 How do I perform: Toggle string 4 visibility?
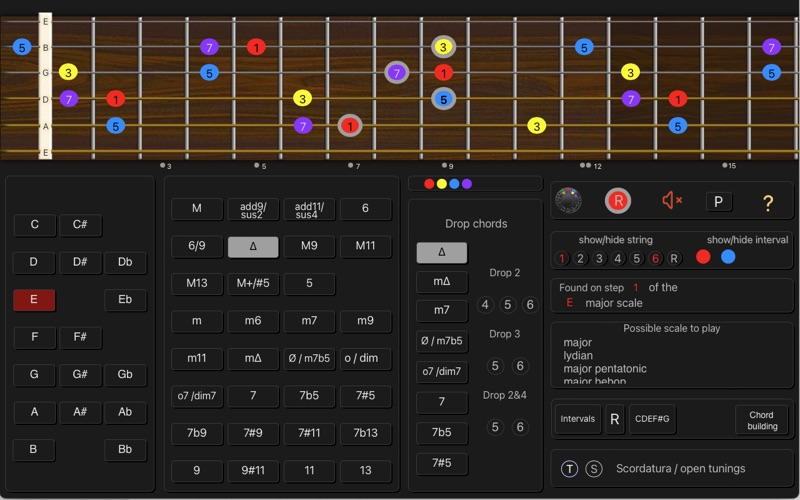point(618,258)
